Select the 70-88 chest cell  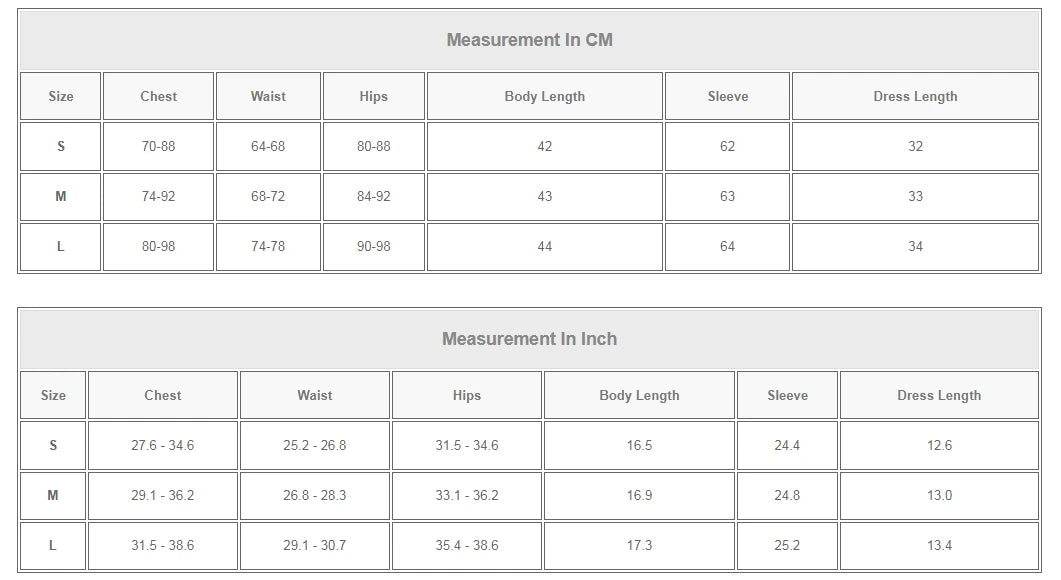pos(158,146)
